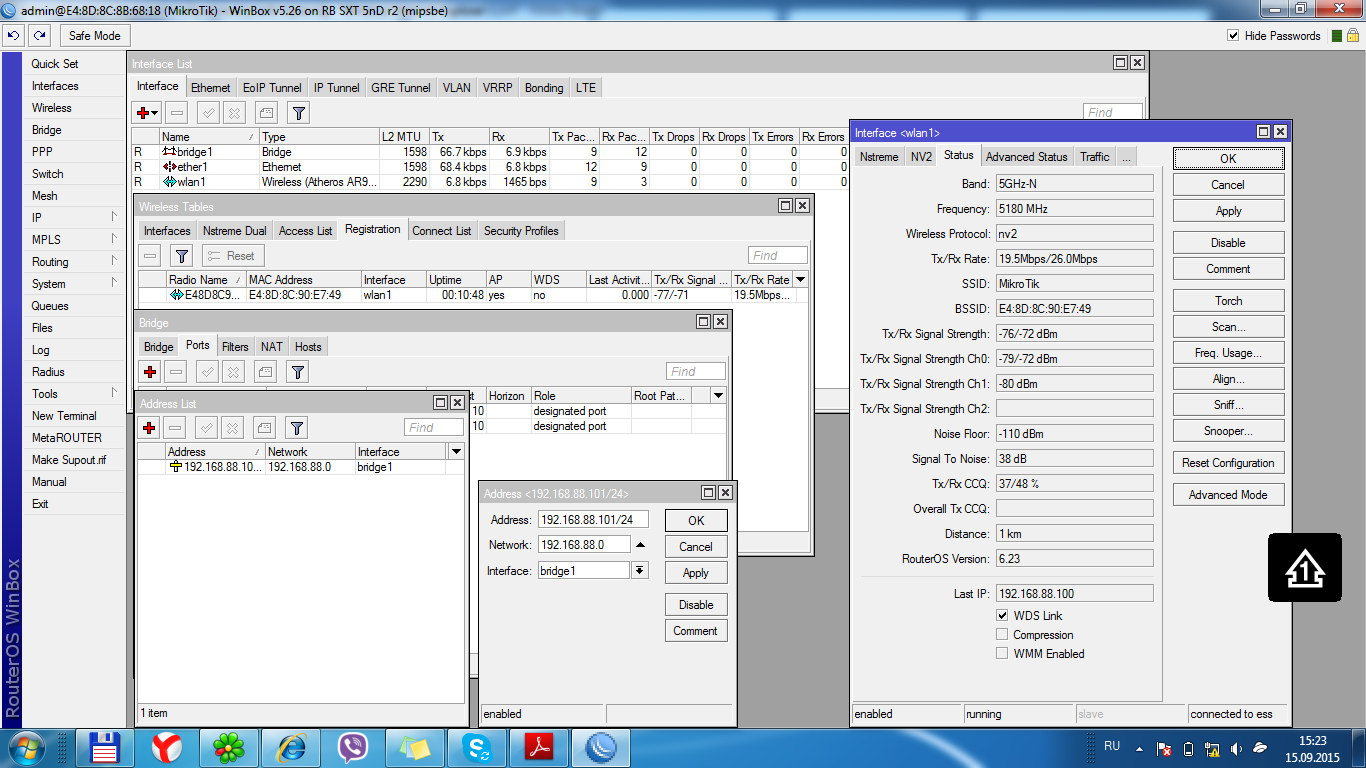This screenshot has width=1366, height=768.
Task: Click the save floppy icon in taskbar
Action: coord(105,748)
